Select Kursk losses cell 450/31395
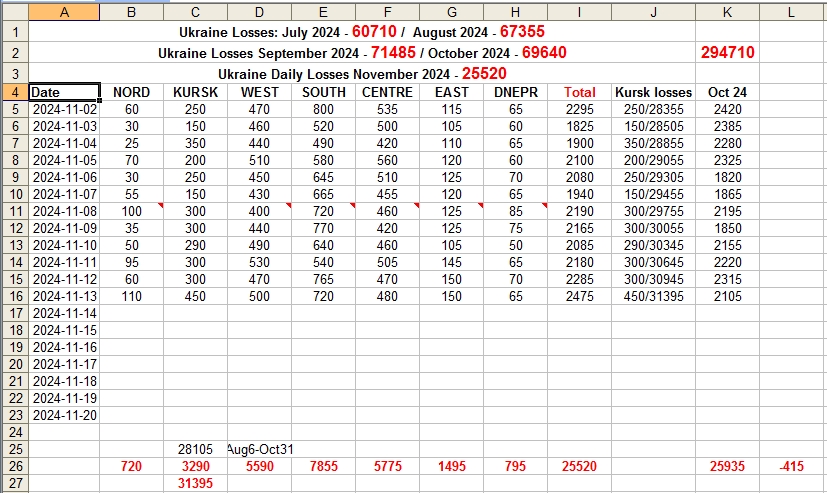Viewport: 827px width, 493px height. coord(653,296)
